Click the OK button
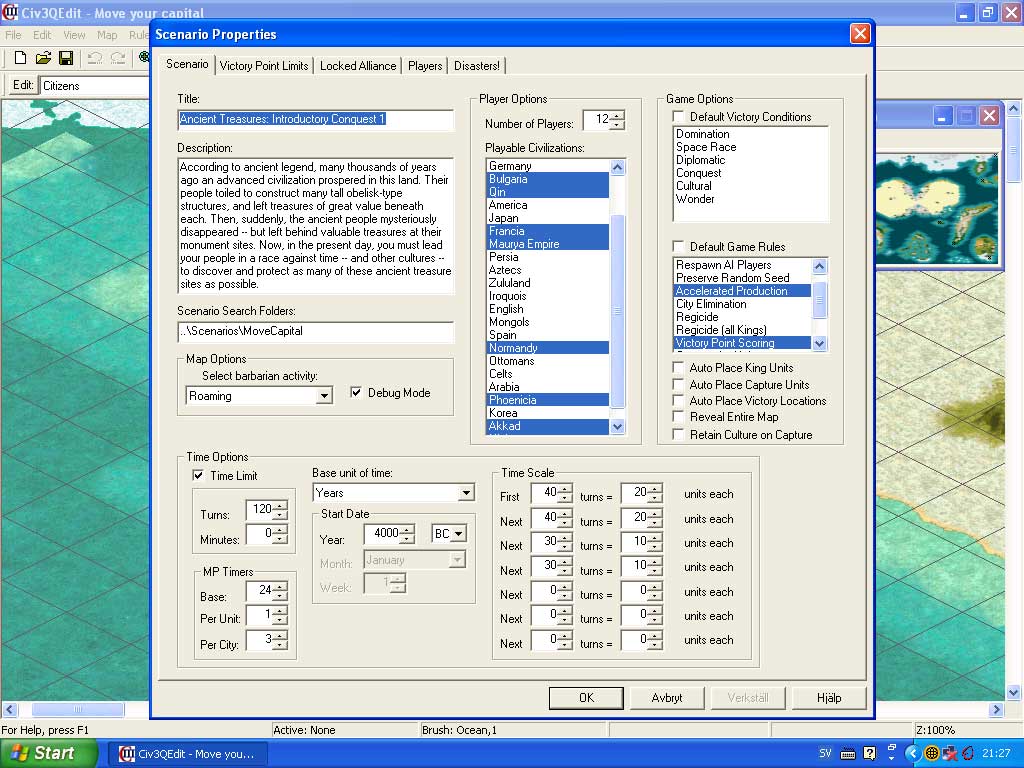 click(586, 697)
